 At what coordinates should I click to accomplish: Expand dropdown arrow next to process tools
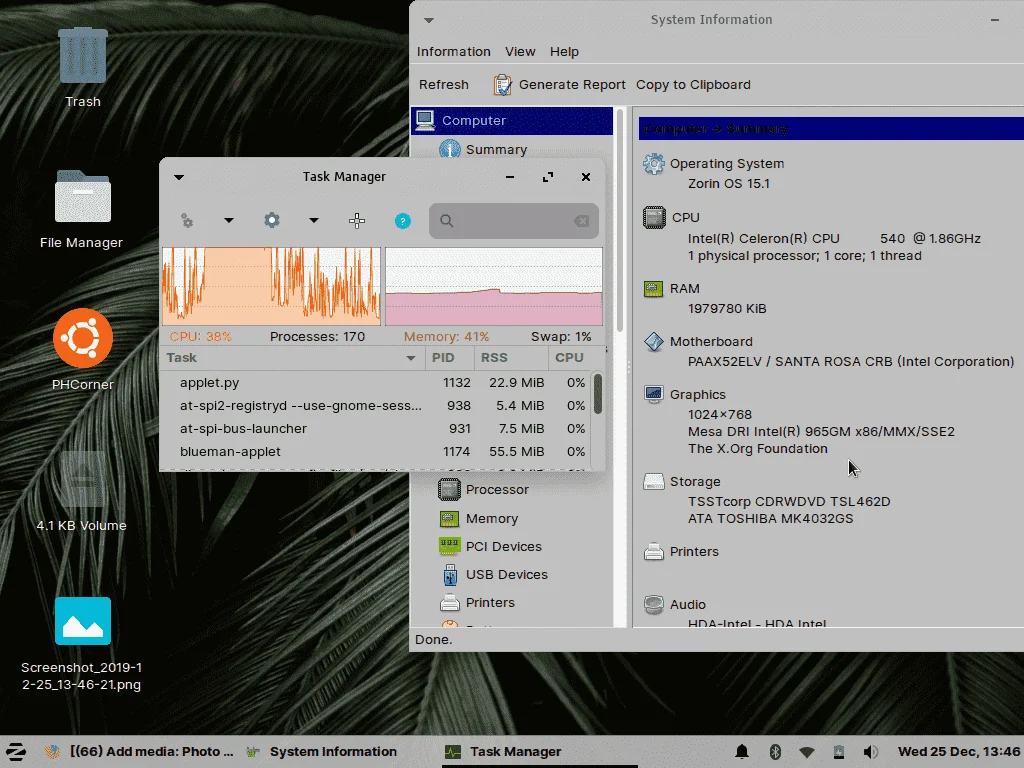(x=229, y=221)
